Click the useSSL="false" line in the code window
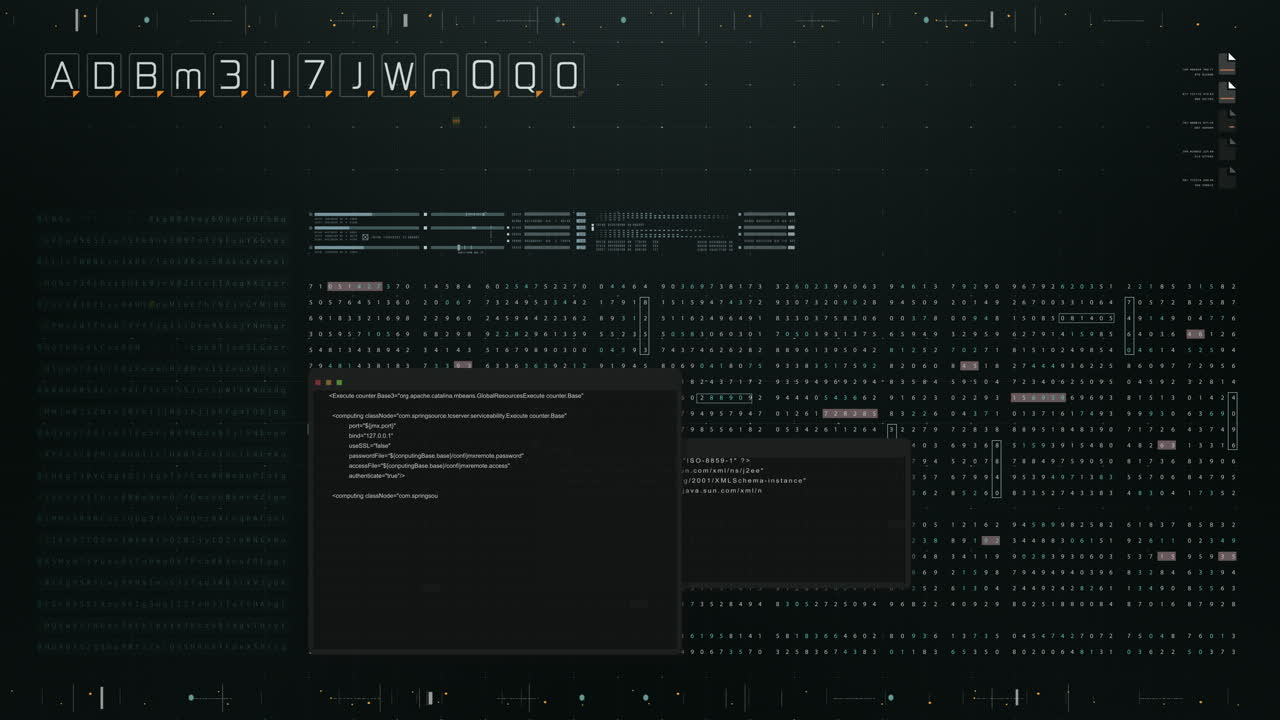The width and height of the screenshot is (1280, 720). pos(369,446)
